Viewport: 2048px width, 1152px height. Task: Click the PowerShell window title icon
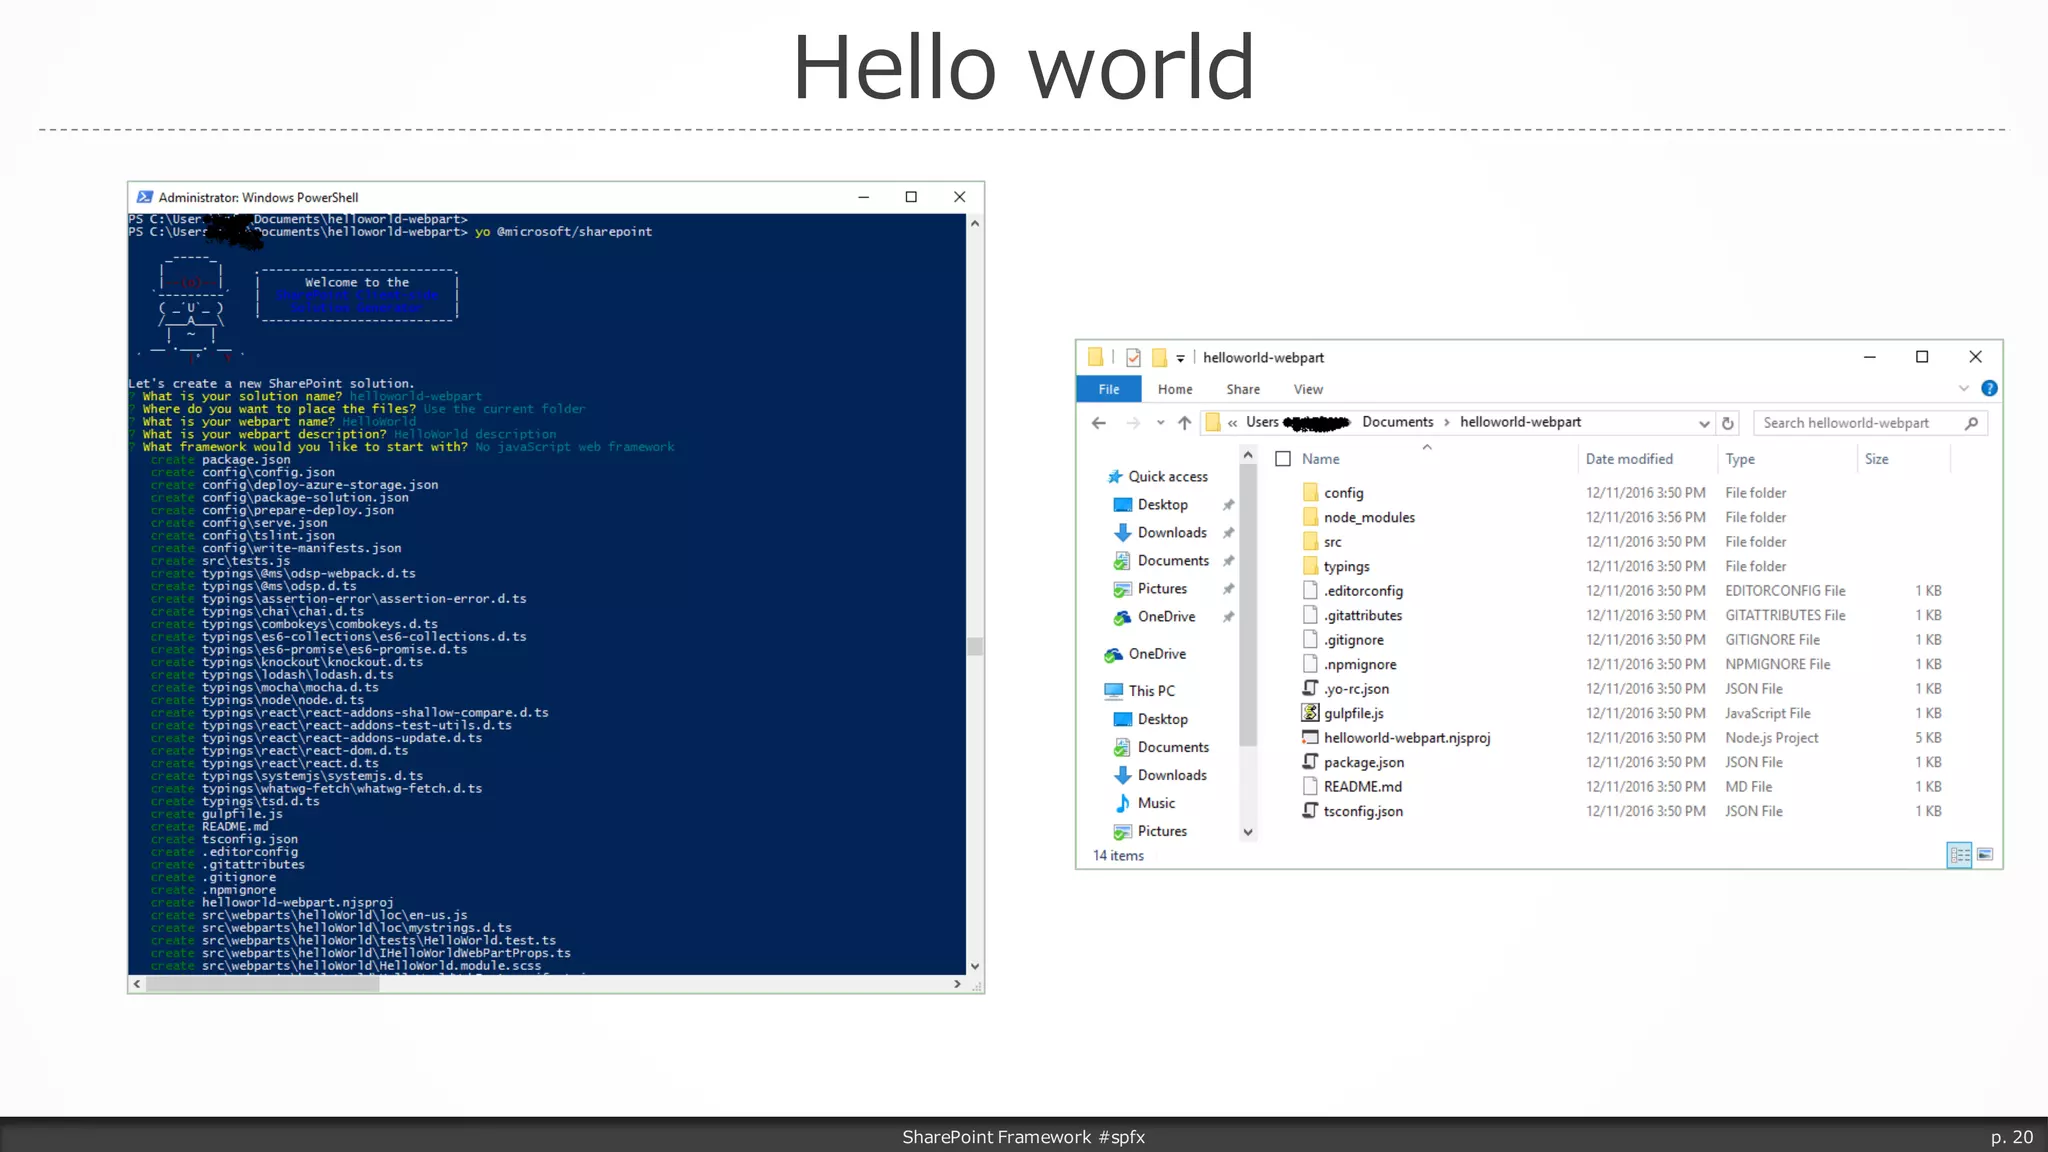click(145, 197)
